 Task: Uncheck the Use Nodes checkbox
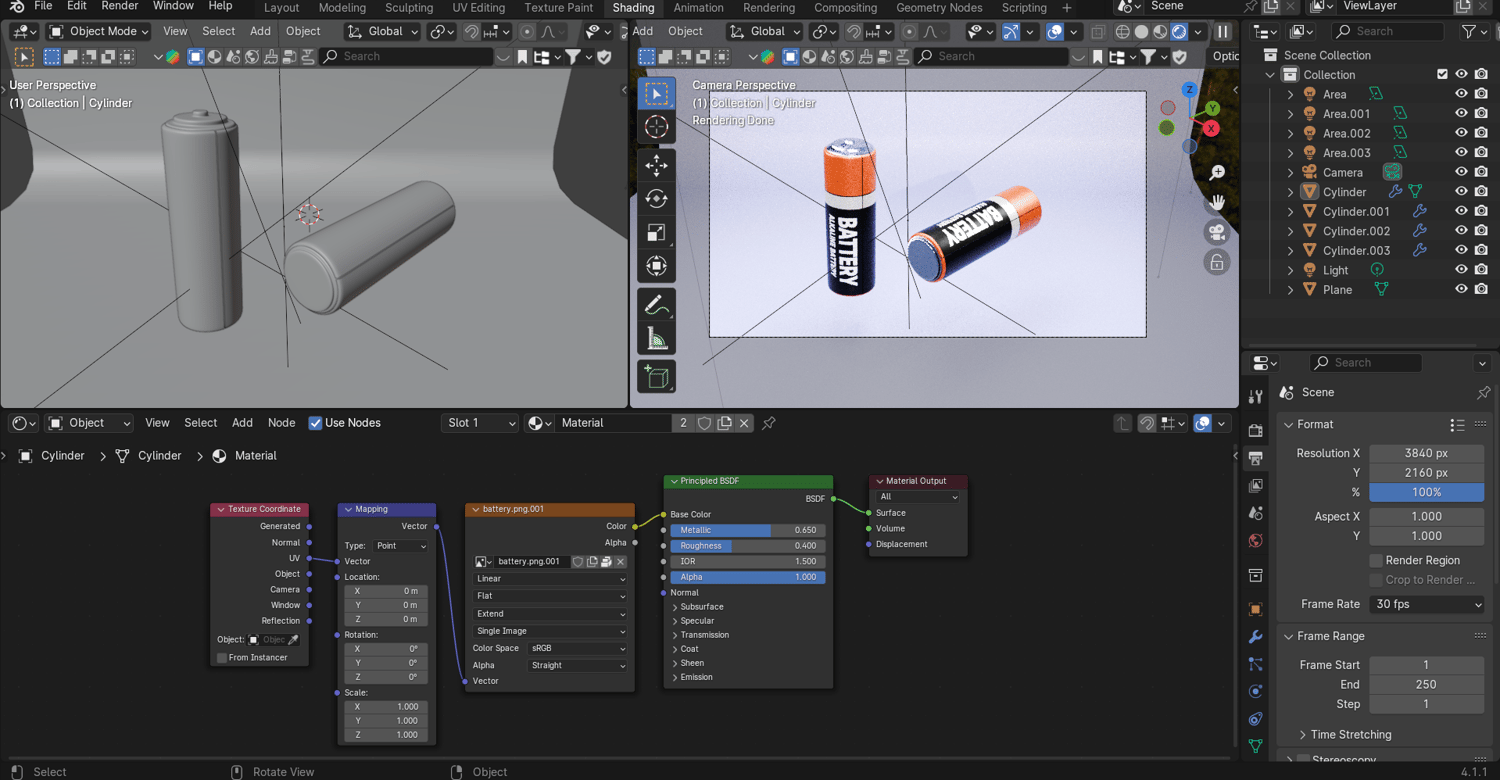click(316, 423)
